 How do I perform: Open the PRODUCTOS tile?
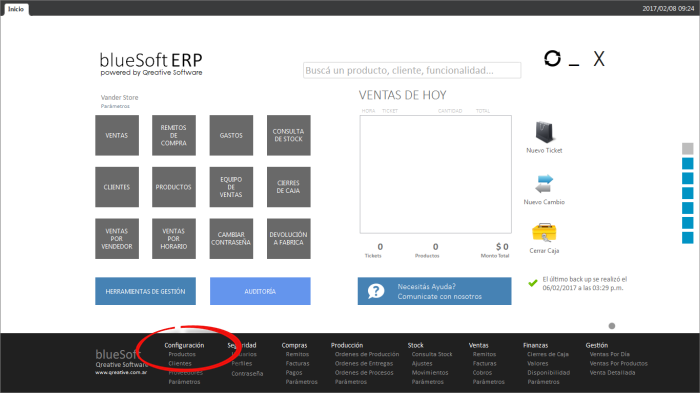[174, 187]
